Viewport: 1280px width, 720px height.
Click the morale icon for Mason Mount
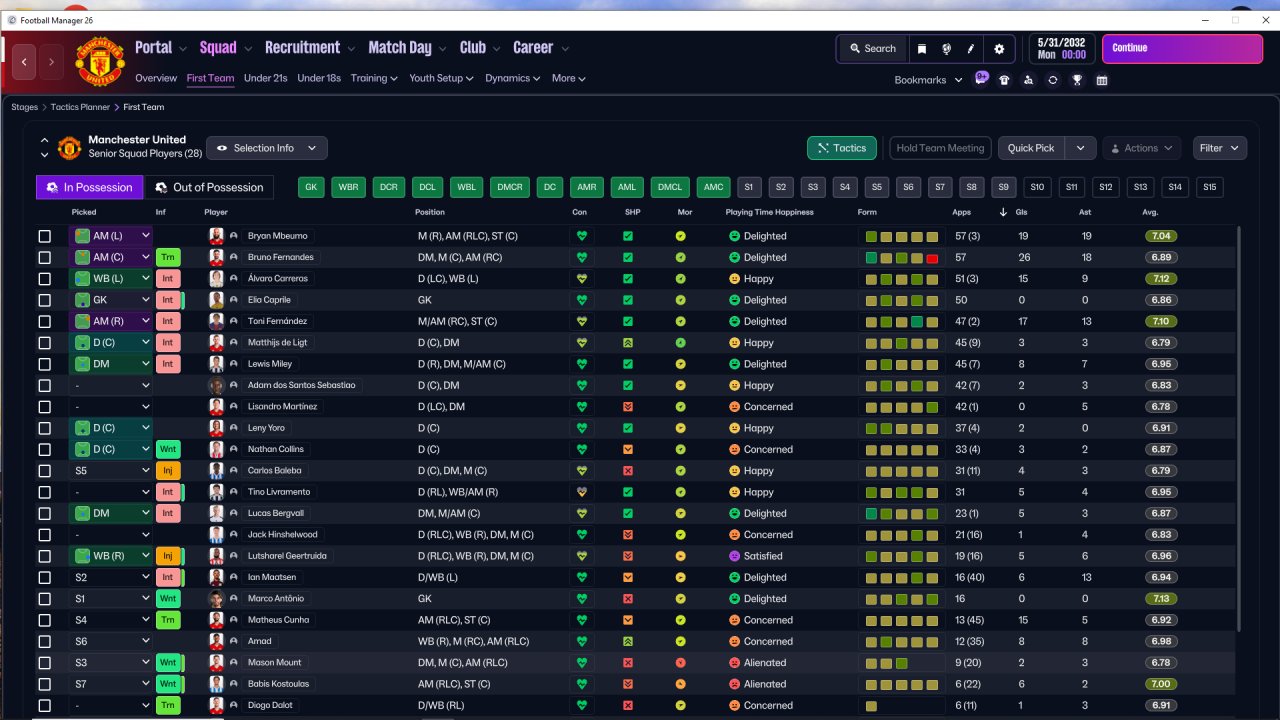pos(681,662)
